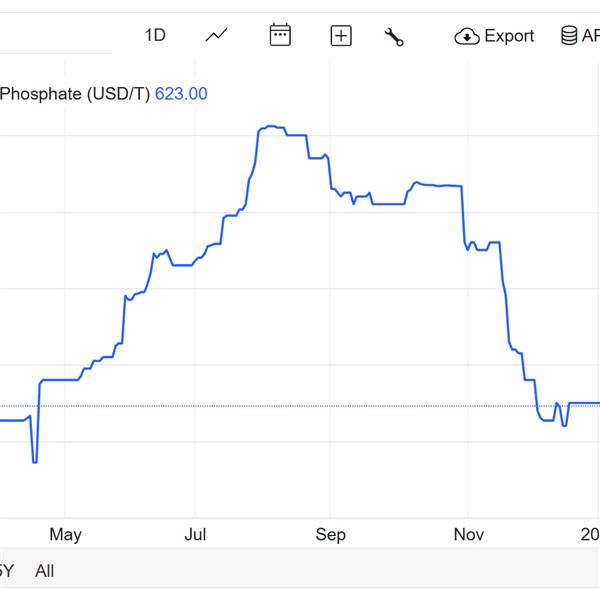Click the Export text label
The height and width of the screenshot is (600, 600).
click(x=509, y=36)
